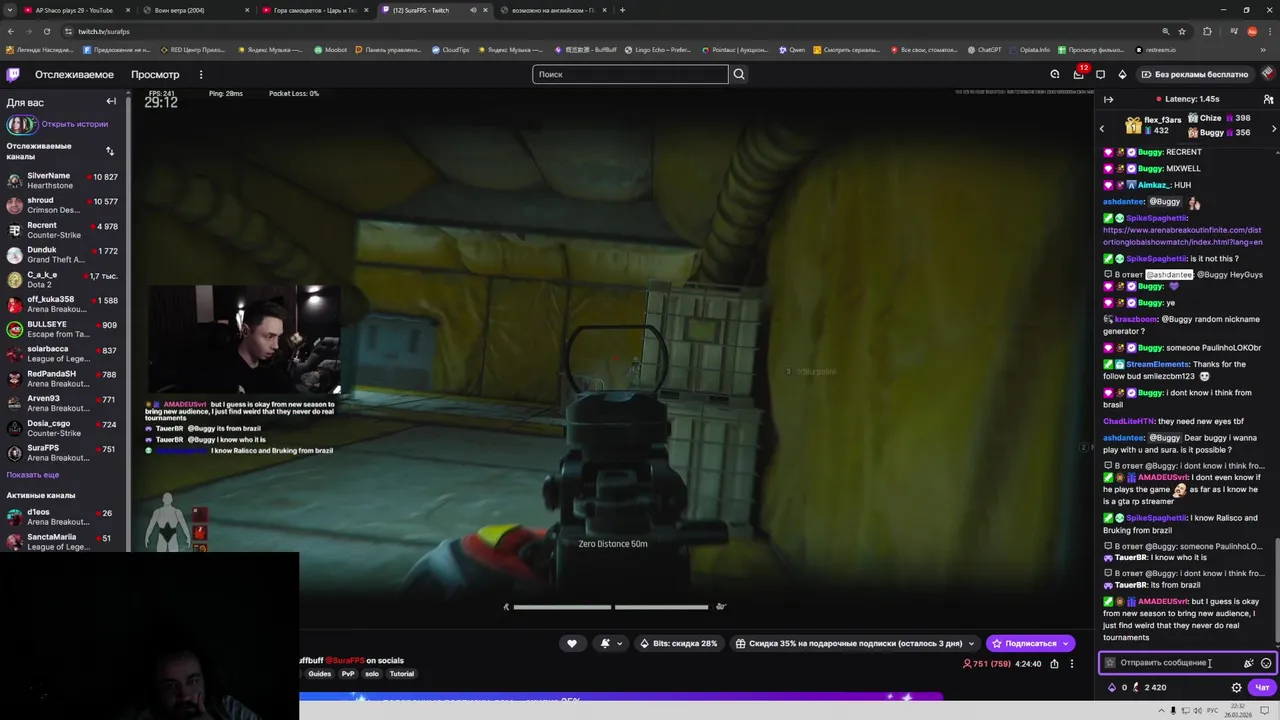This screenshot has width=1280, height=720.
Task: Open SanctaMarilia channel in sidebar
Action: point(64,541)
